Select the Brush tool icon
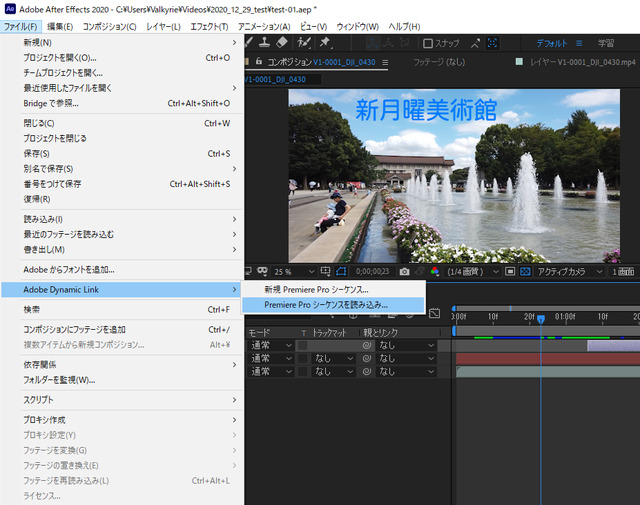This screenshot has width=640, height=505. click(x=249, y=42)
